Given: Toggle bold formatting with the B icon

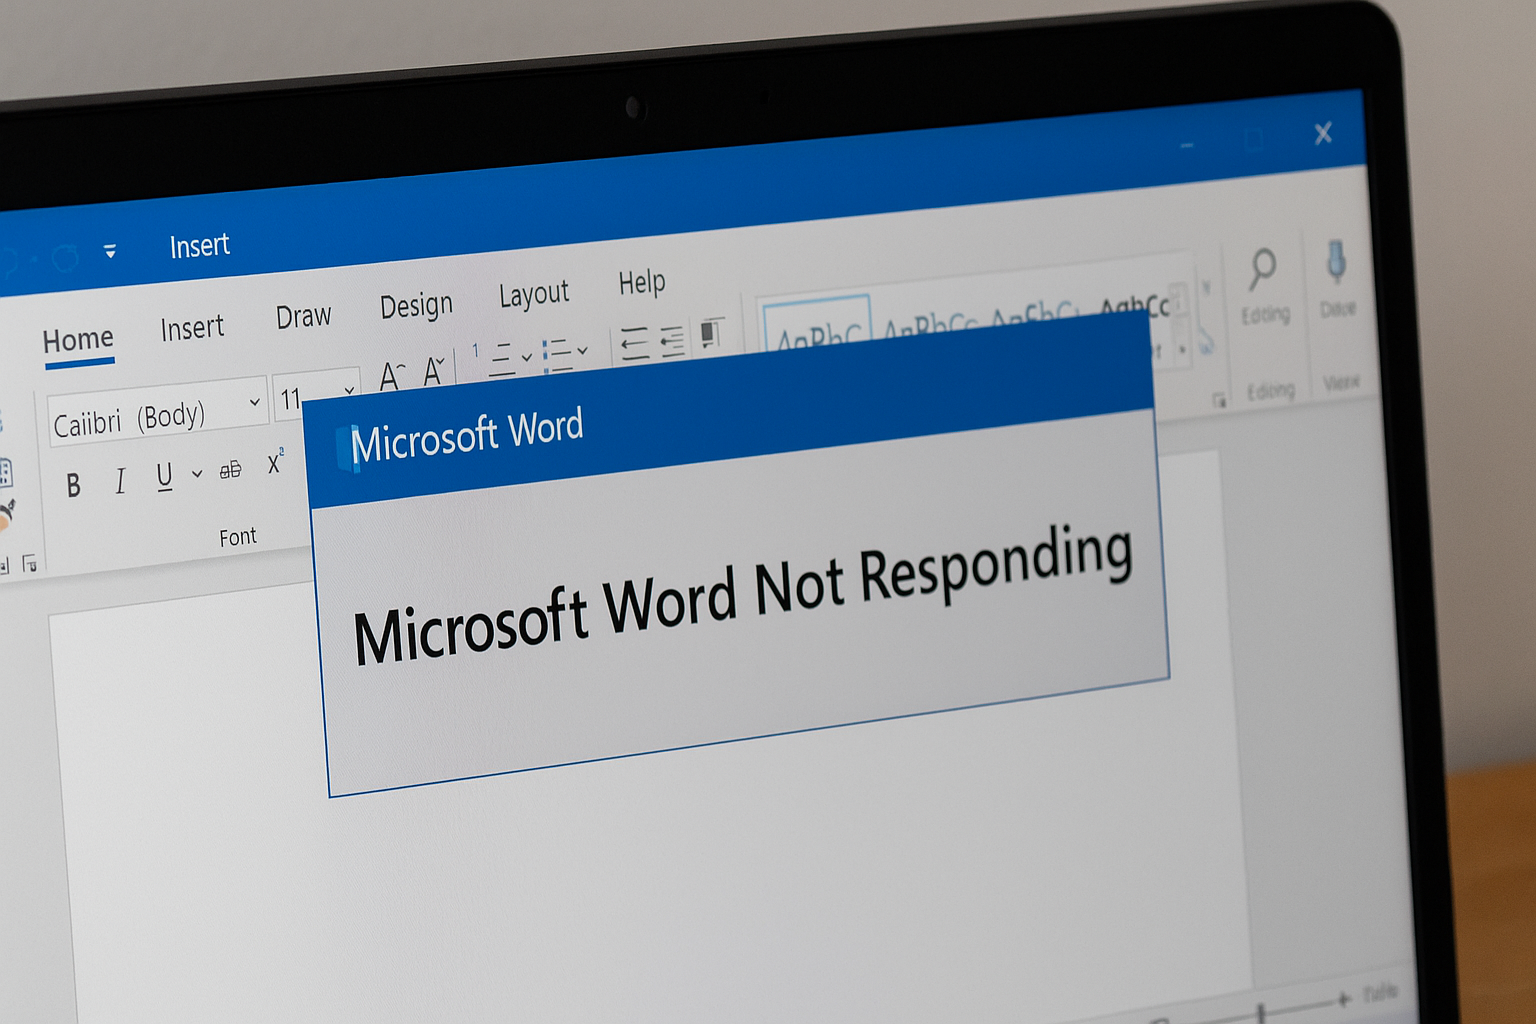Looking at the screenshot, I should [x=73, y=486].
